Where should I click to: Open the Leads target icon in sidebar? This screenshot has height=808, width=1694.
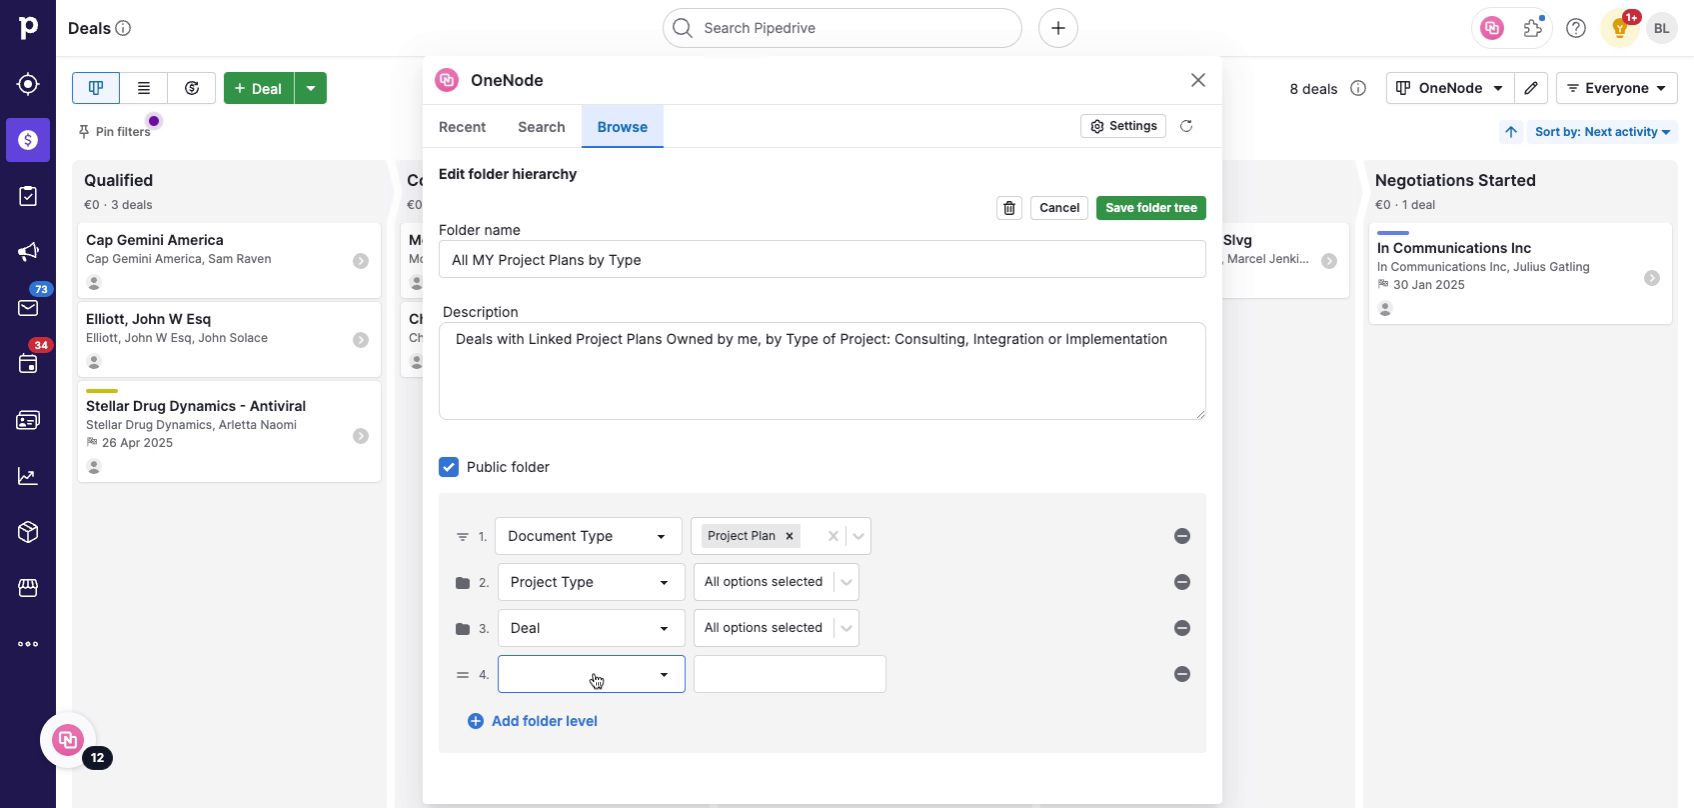28,84
